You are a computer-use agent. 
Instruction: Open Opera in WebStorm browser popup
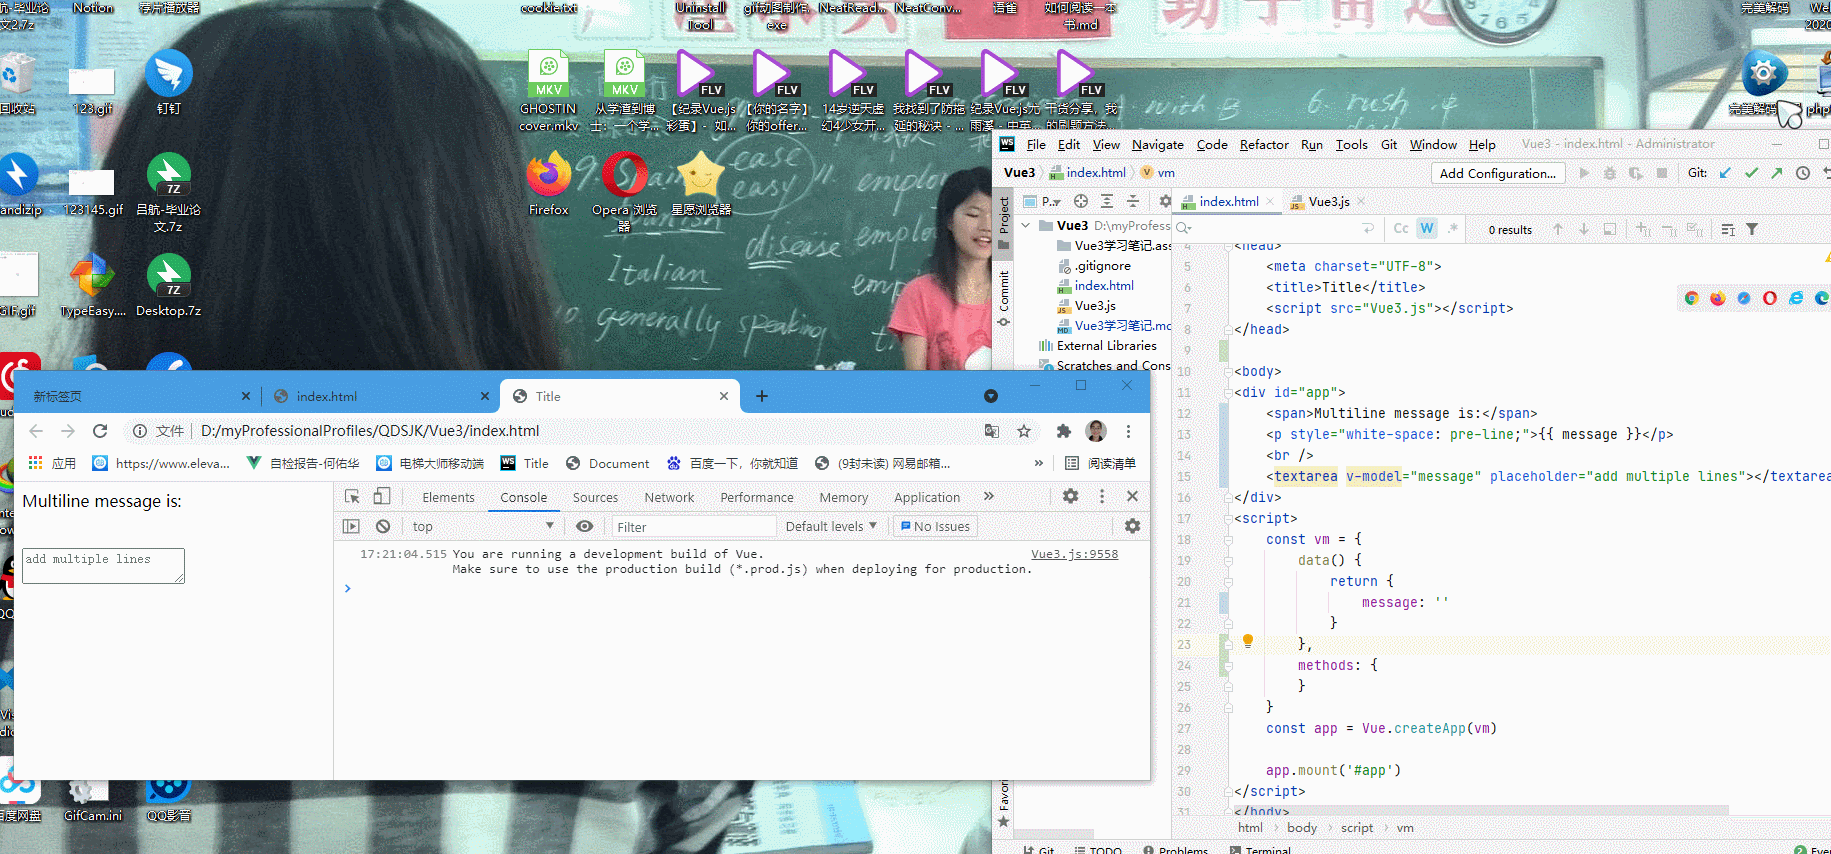pos(1770,298)
